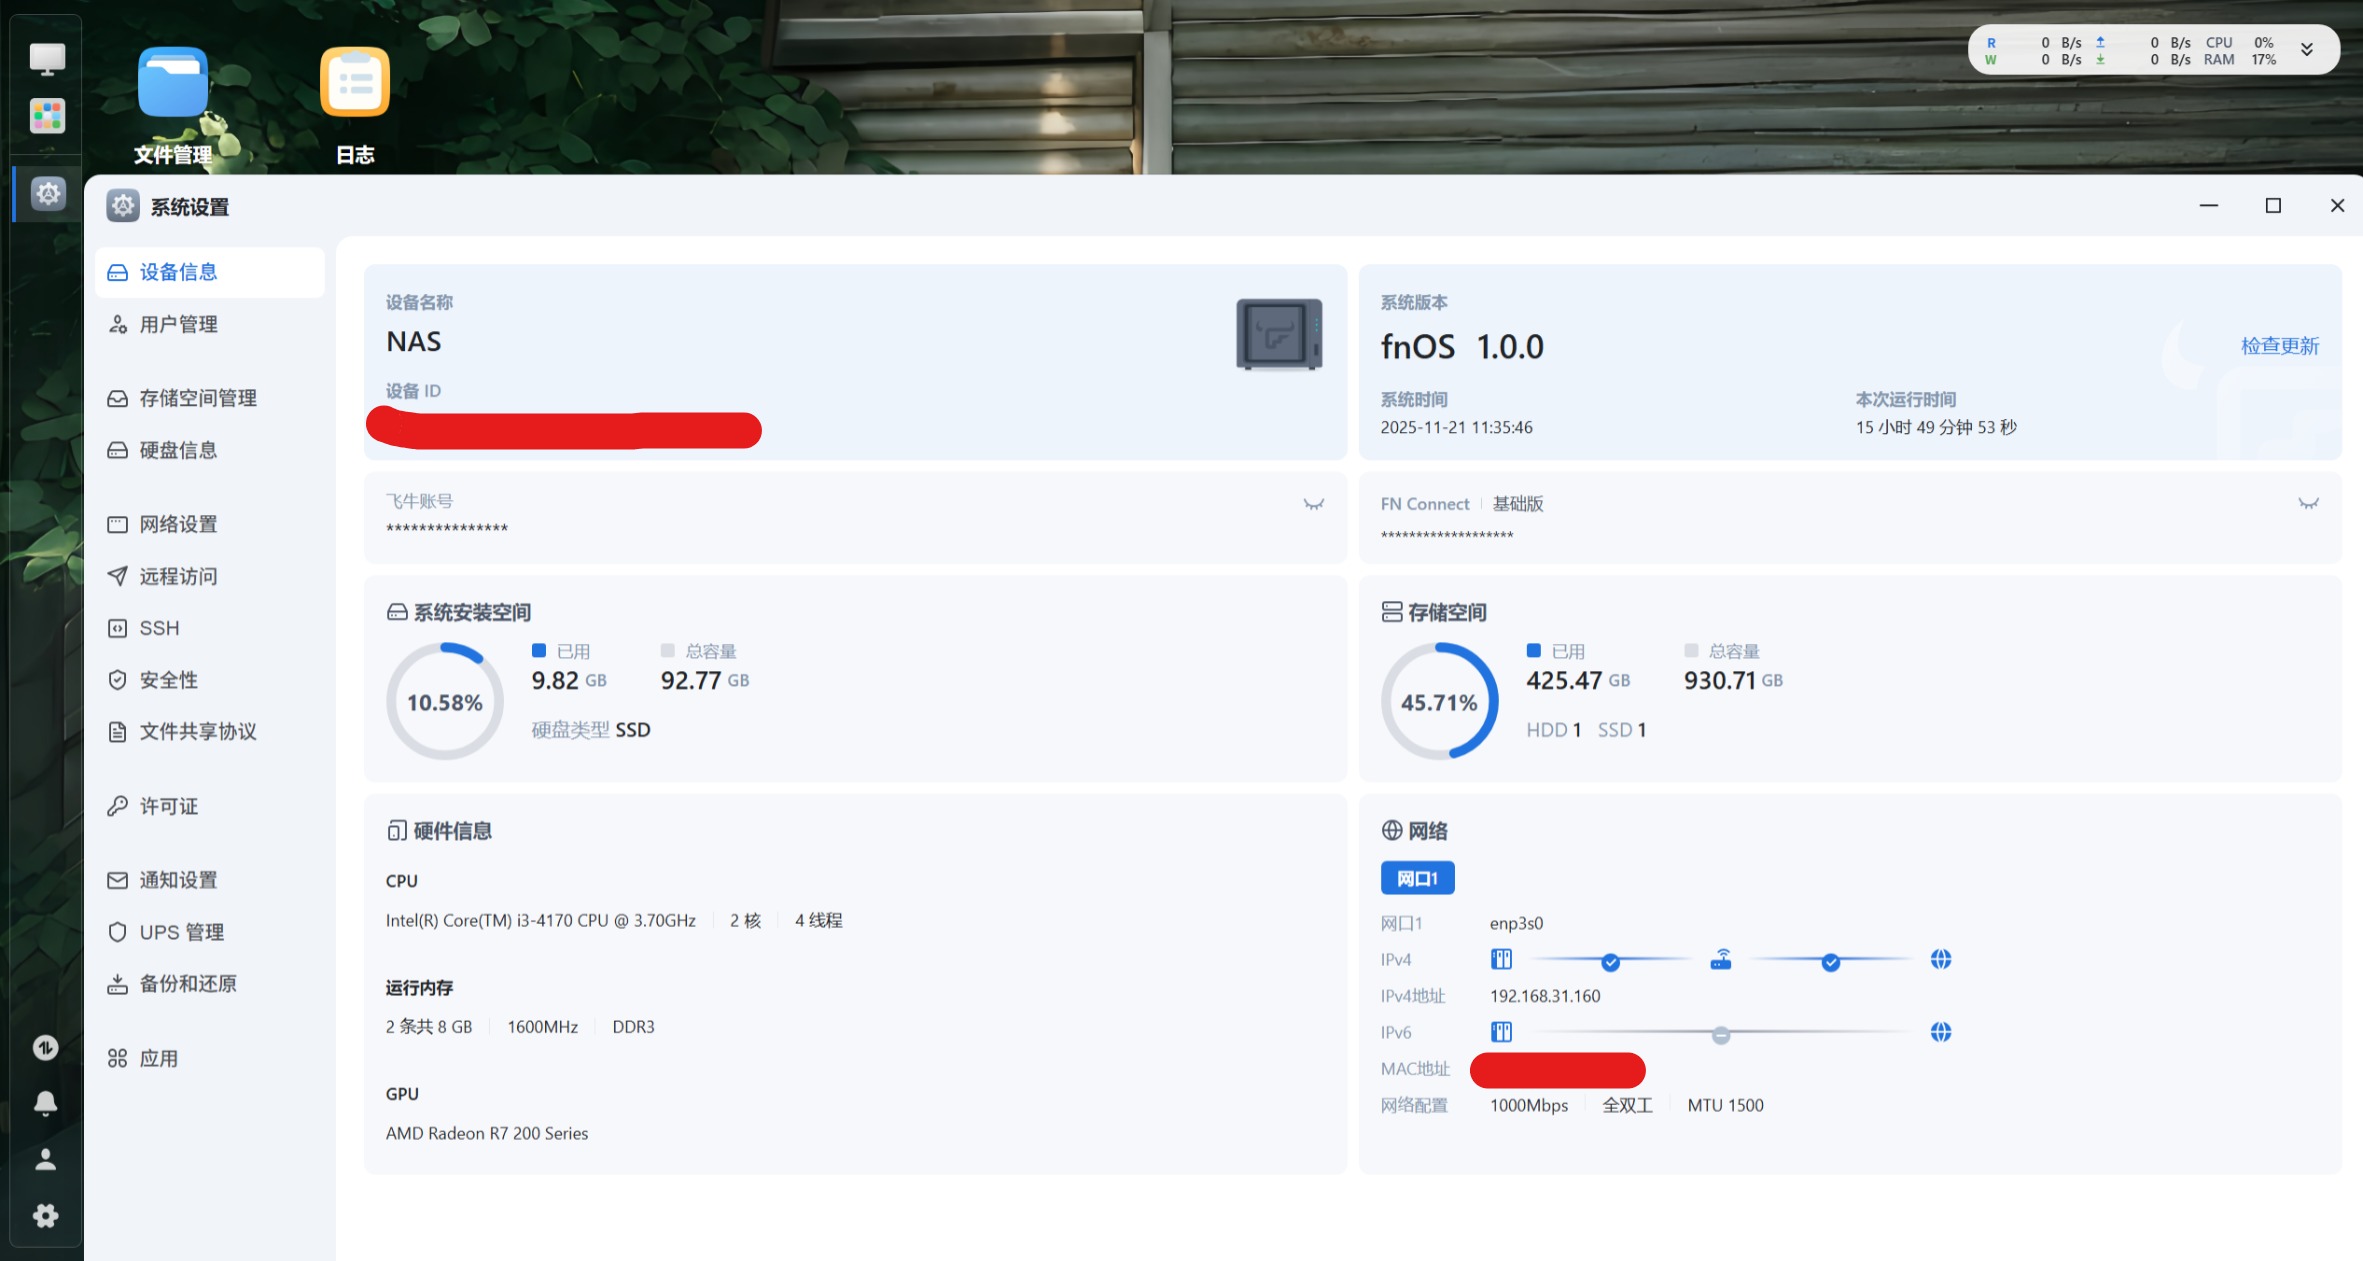Open 网络设置 in sidebar
The height and width of the screenshot is (1261, 2363).
pos(178,524)
